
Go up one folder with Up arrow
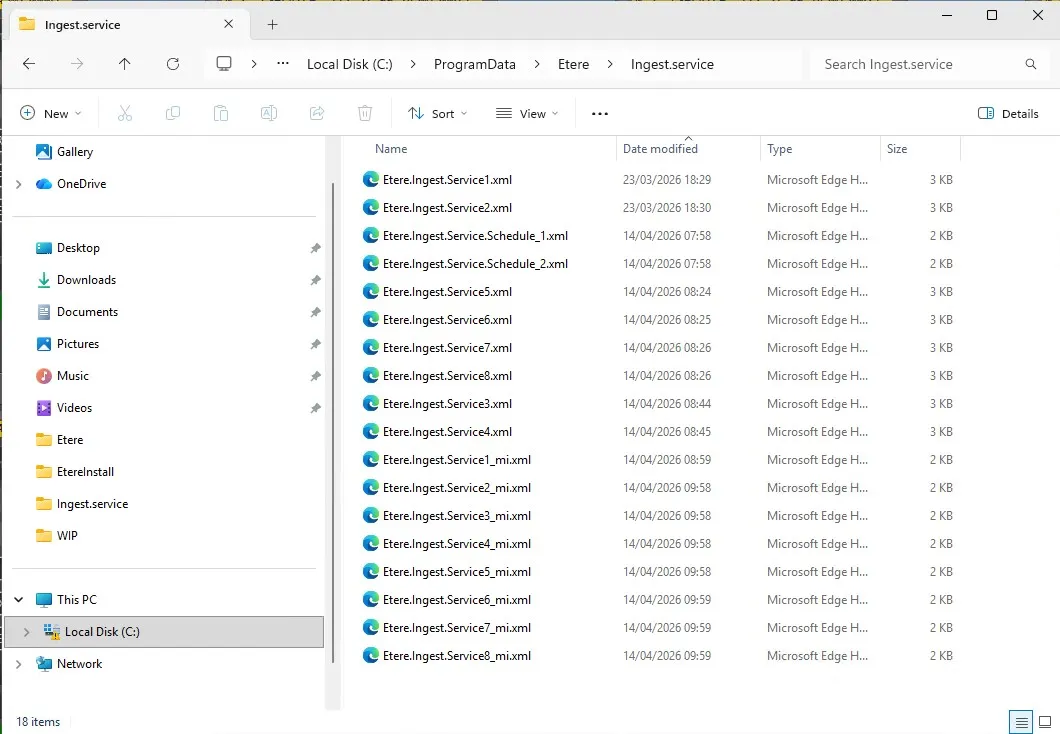click(124, 64)
